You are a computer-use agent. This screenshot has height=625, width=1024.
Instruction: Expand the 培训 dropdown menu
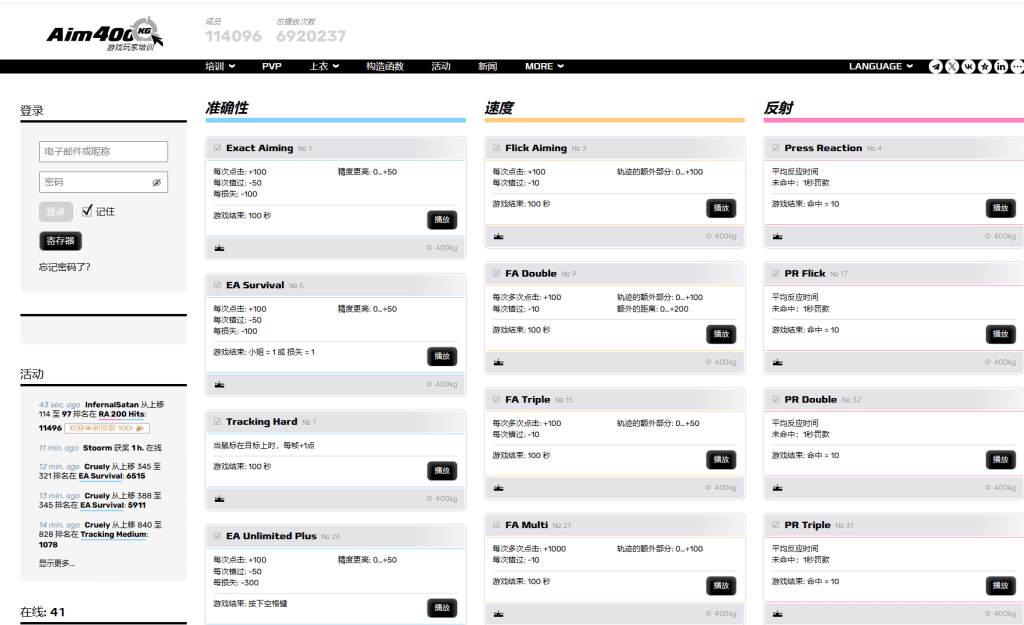click(x=220, y=66)
